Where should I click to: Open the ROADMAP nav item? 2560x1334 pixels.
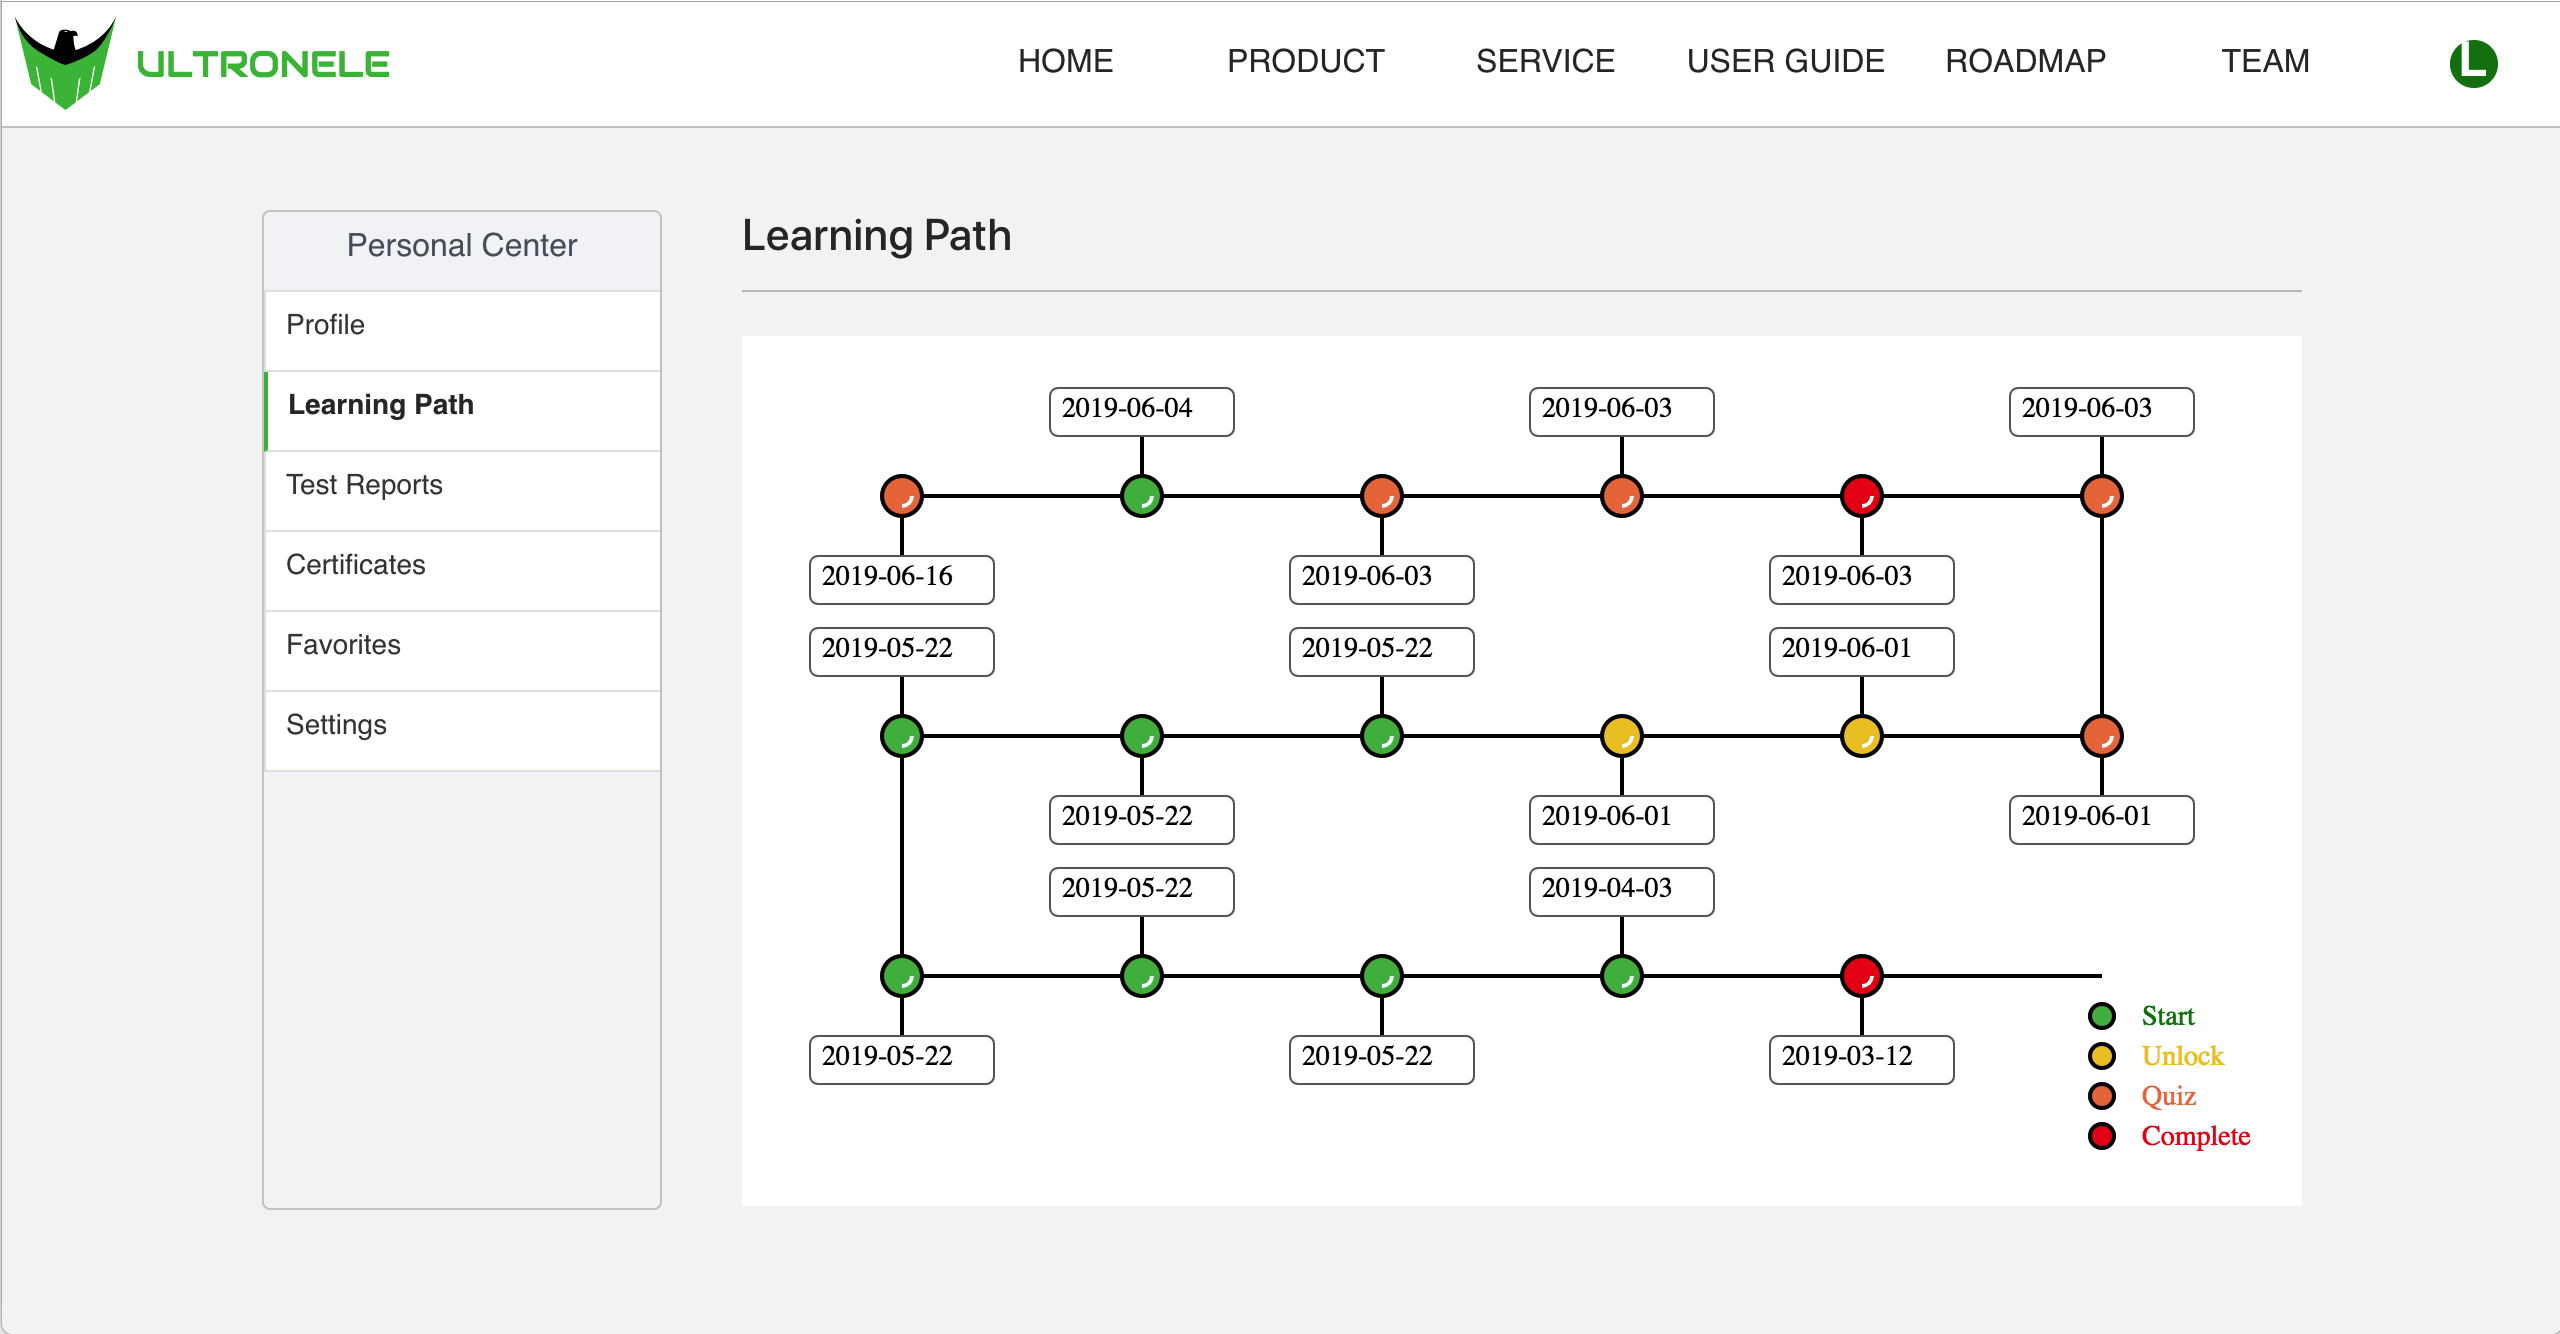(2025, 62)
